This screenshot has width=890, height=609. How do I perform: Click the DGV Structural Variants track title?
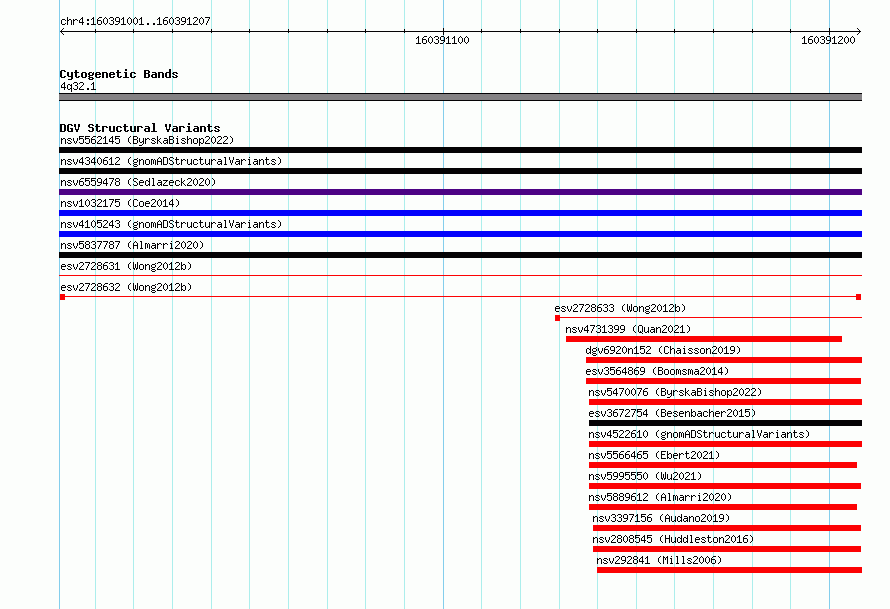coord(140,128)
